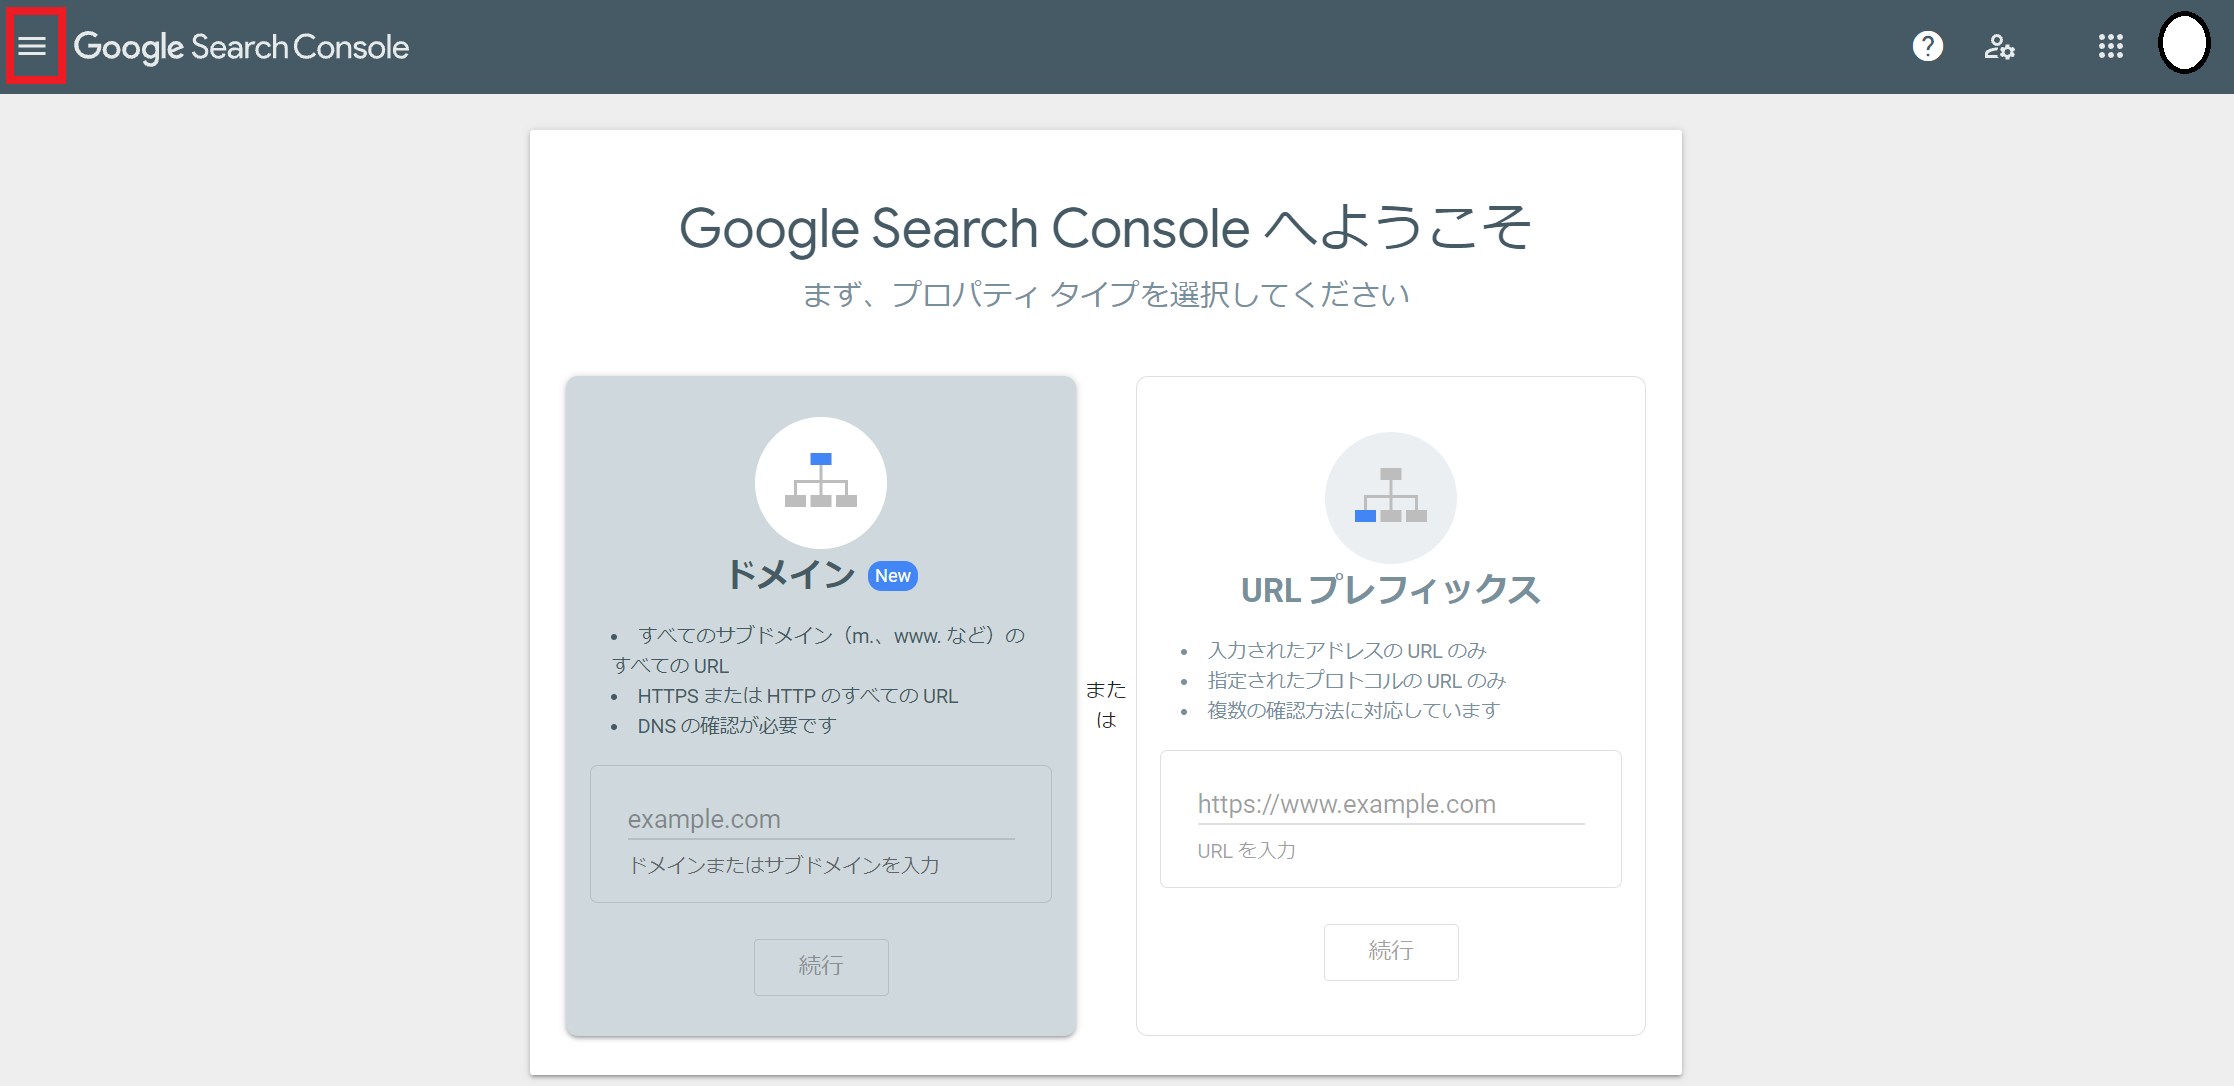This screenshot has height=1086, width=2234.
Task: Click the URL プレフィックス sitemap icon
Action: click(x=1390, y=497)
